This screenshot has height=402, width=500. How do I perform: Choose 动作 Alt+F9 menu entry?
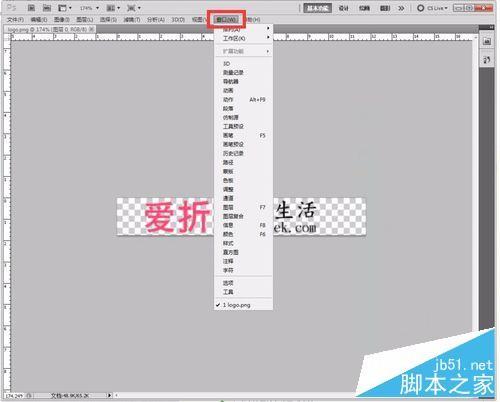click(x=243, y=99)
